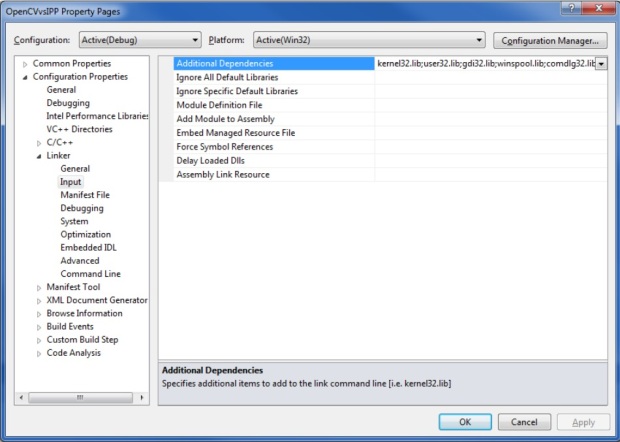620x442 pixels.
Task: Select Ignore All Default Libraries property
Action: (x=274, y=77)
